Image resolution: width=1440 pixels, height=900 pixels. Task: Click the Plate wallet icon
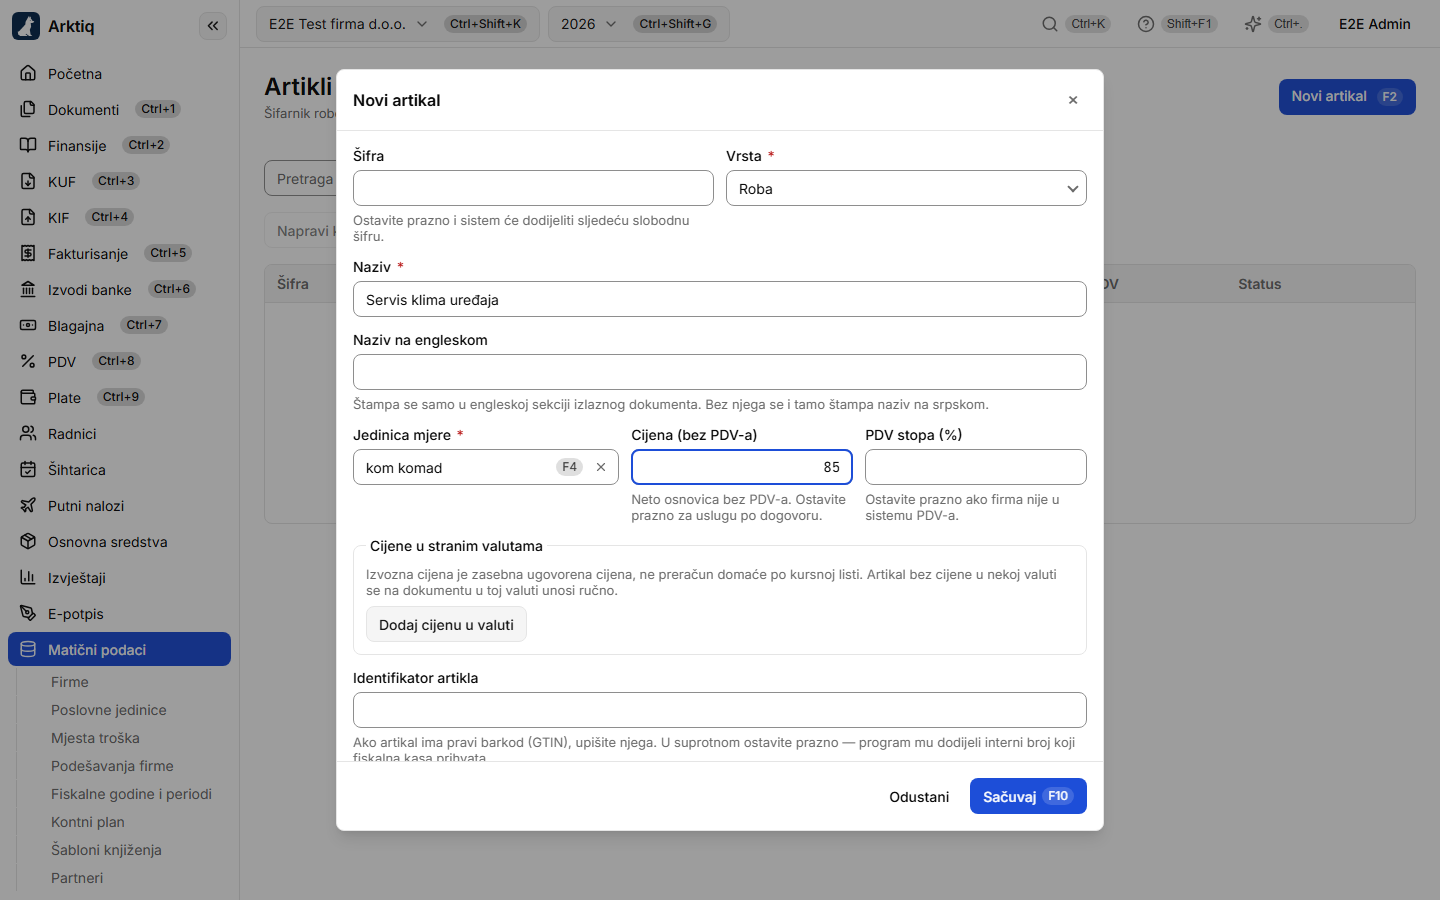(x=28, y=397)
